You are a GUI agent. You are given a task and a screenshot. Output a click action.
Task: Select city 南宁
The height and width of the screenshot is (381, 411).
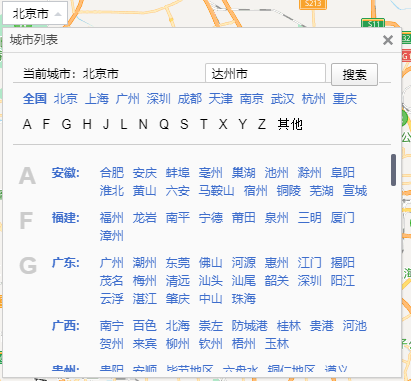click(x=112, y=326)
